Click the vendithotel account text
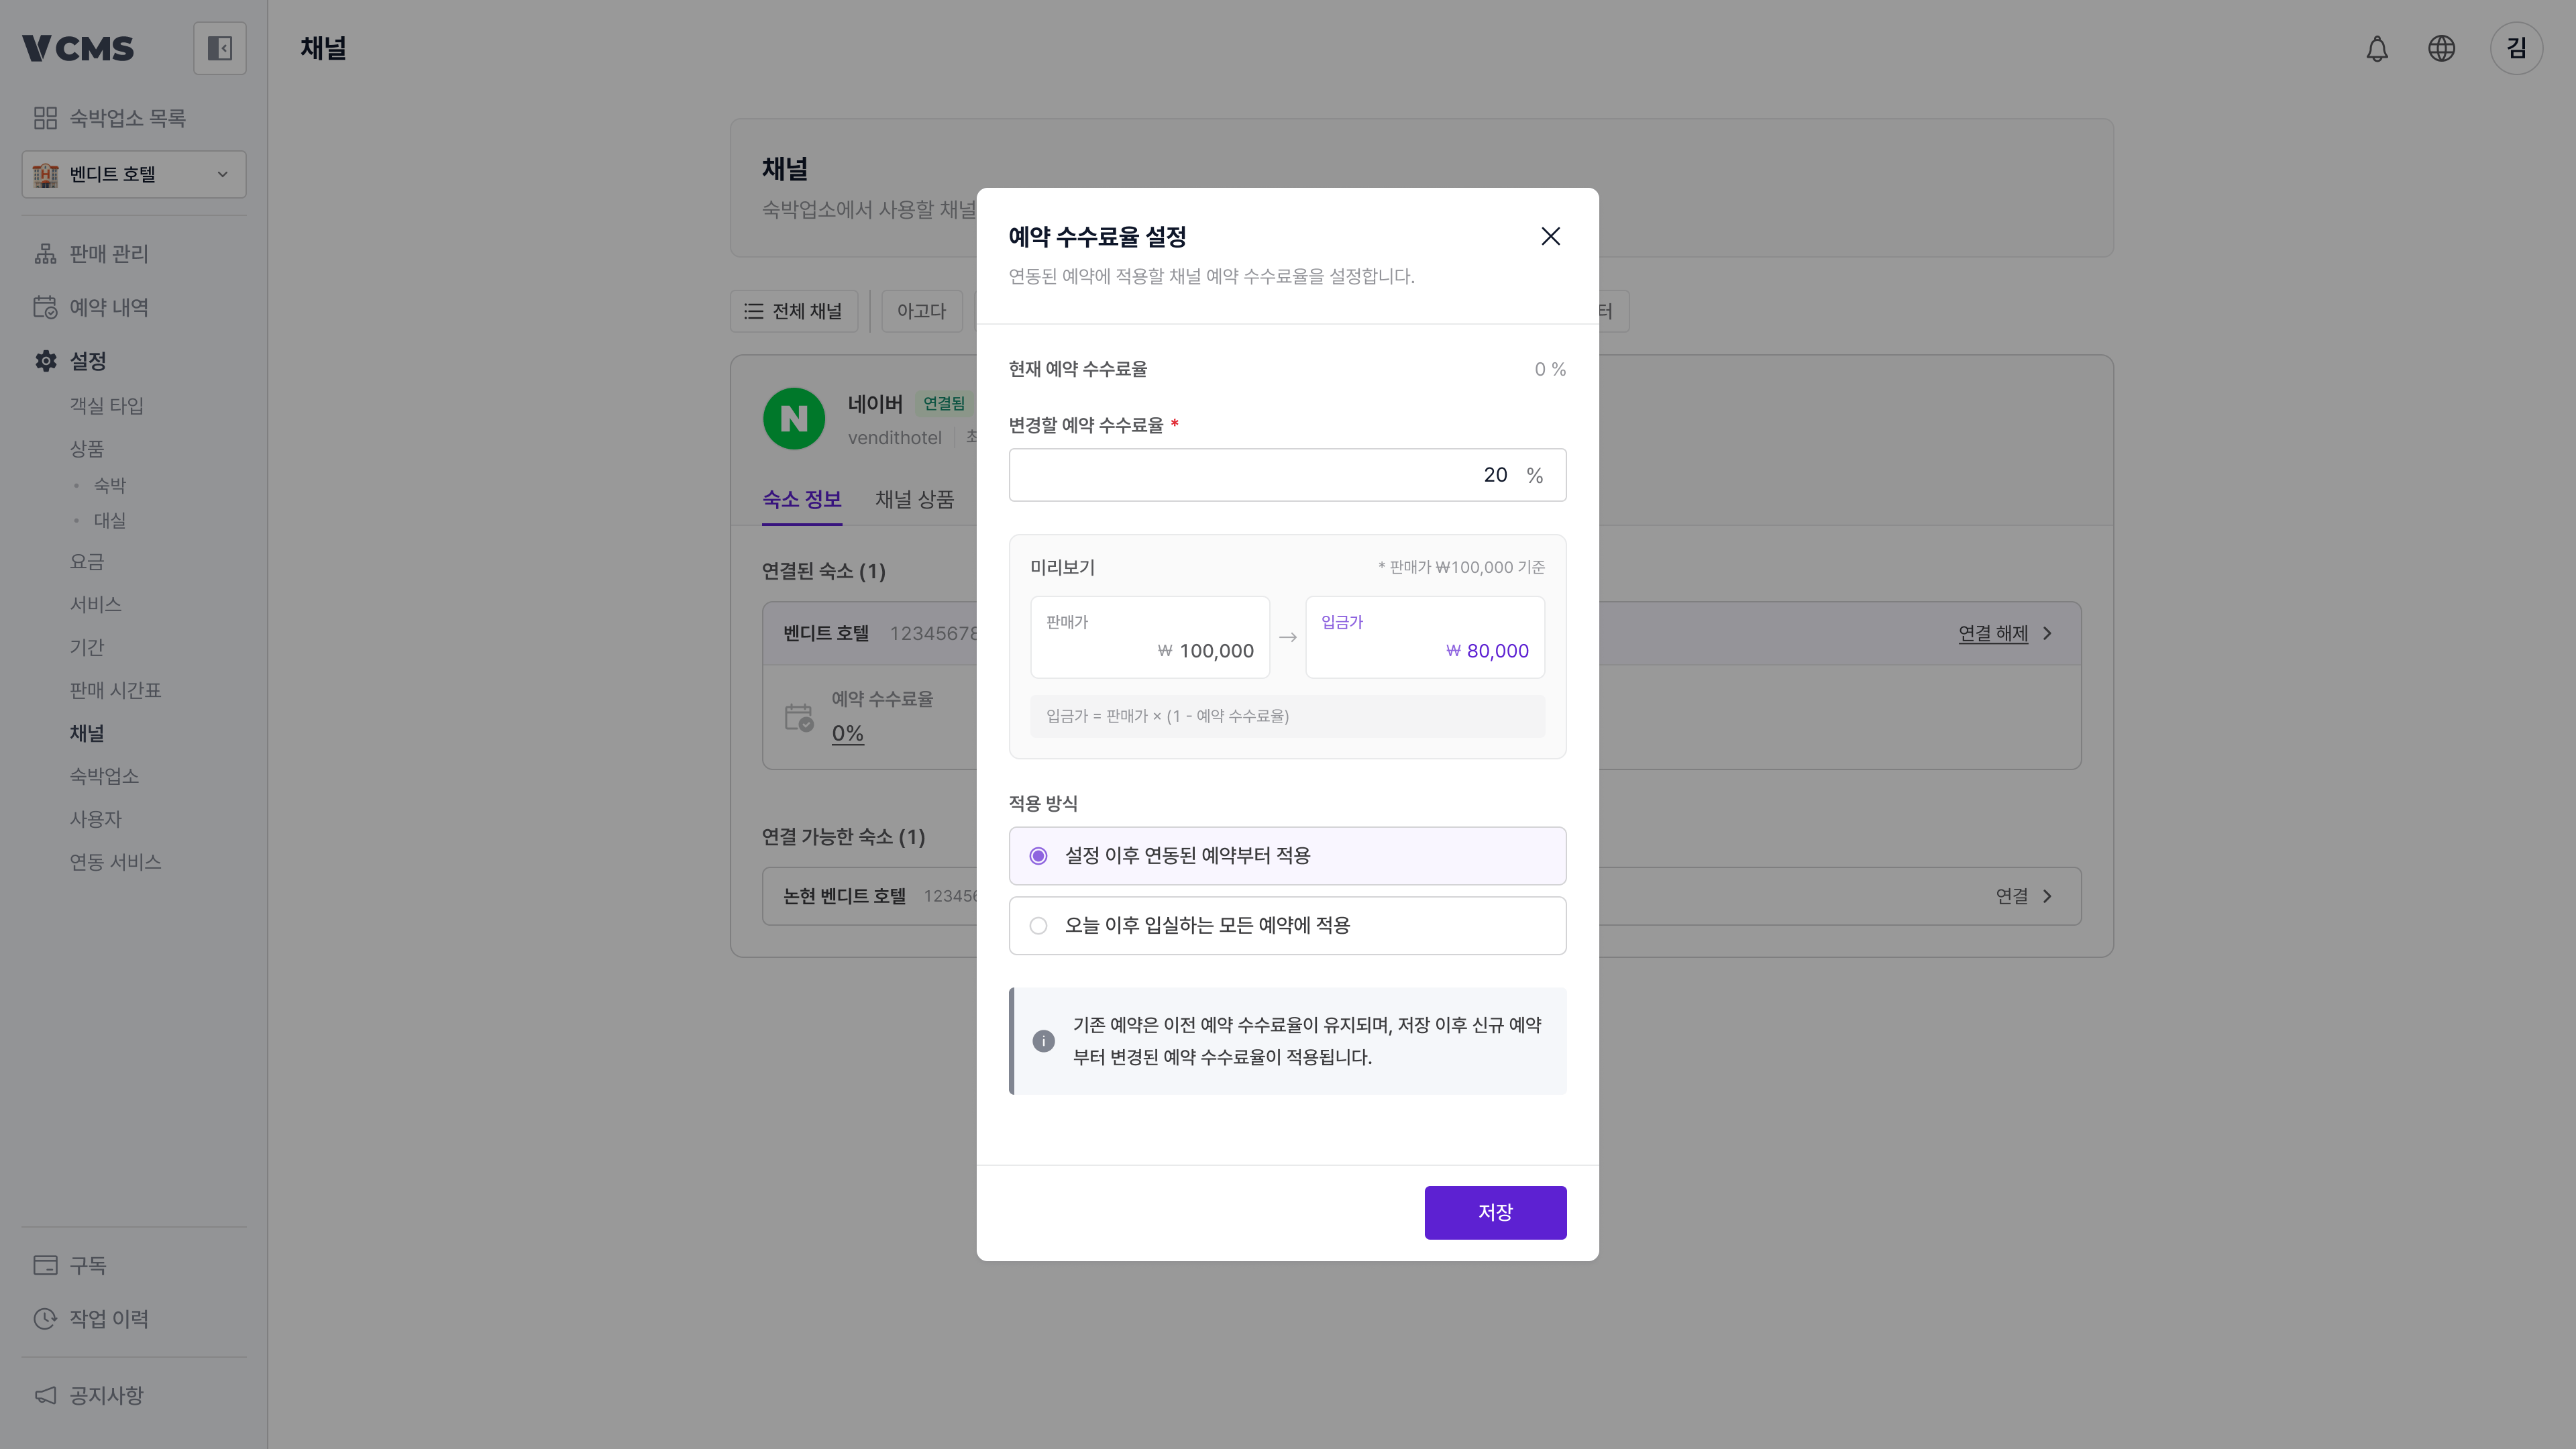 click(x=895, y=438)
